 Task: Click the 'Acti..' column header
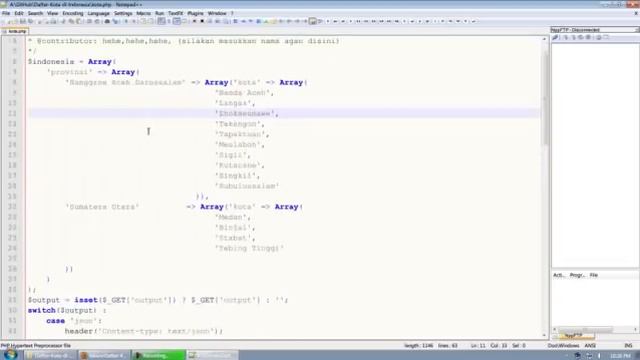tap(559, 276)
